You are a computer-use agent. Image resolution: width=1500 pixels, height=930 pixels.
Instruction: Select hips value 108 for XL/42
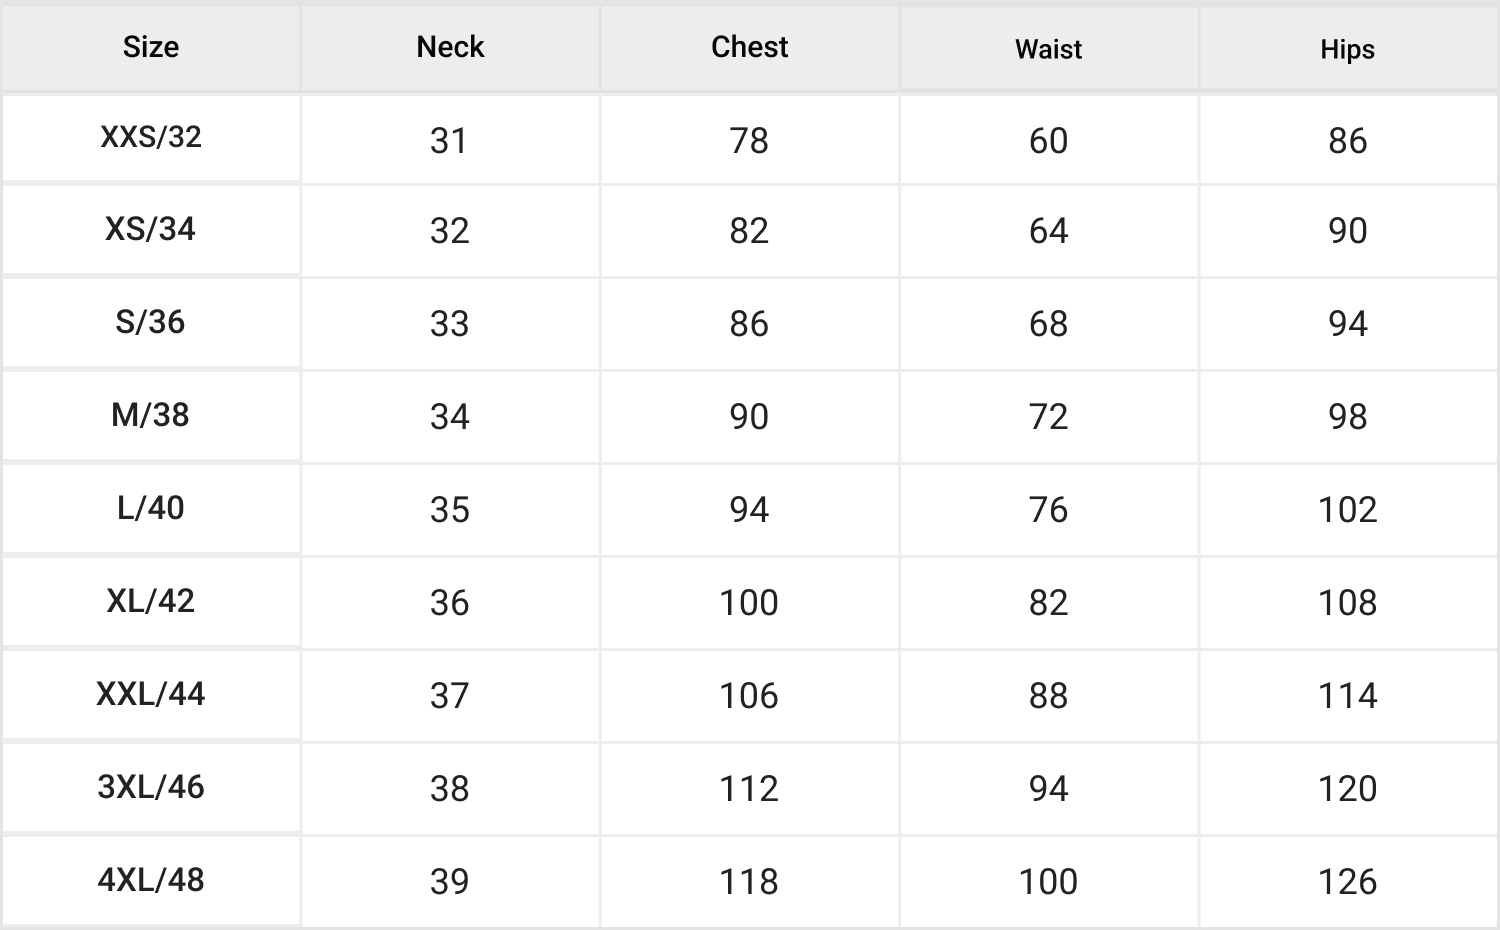click(x=1347, y=603)
